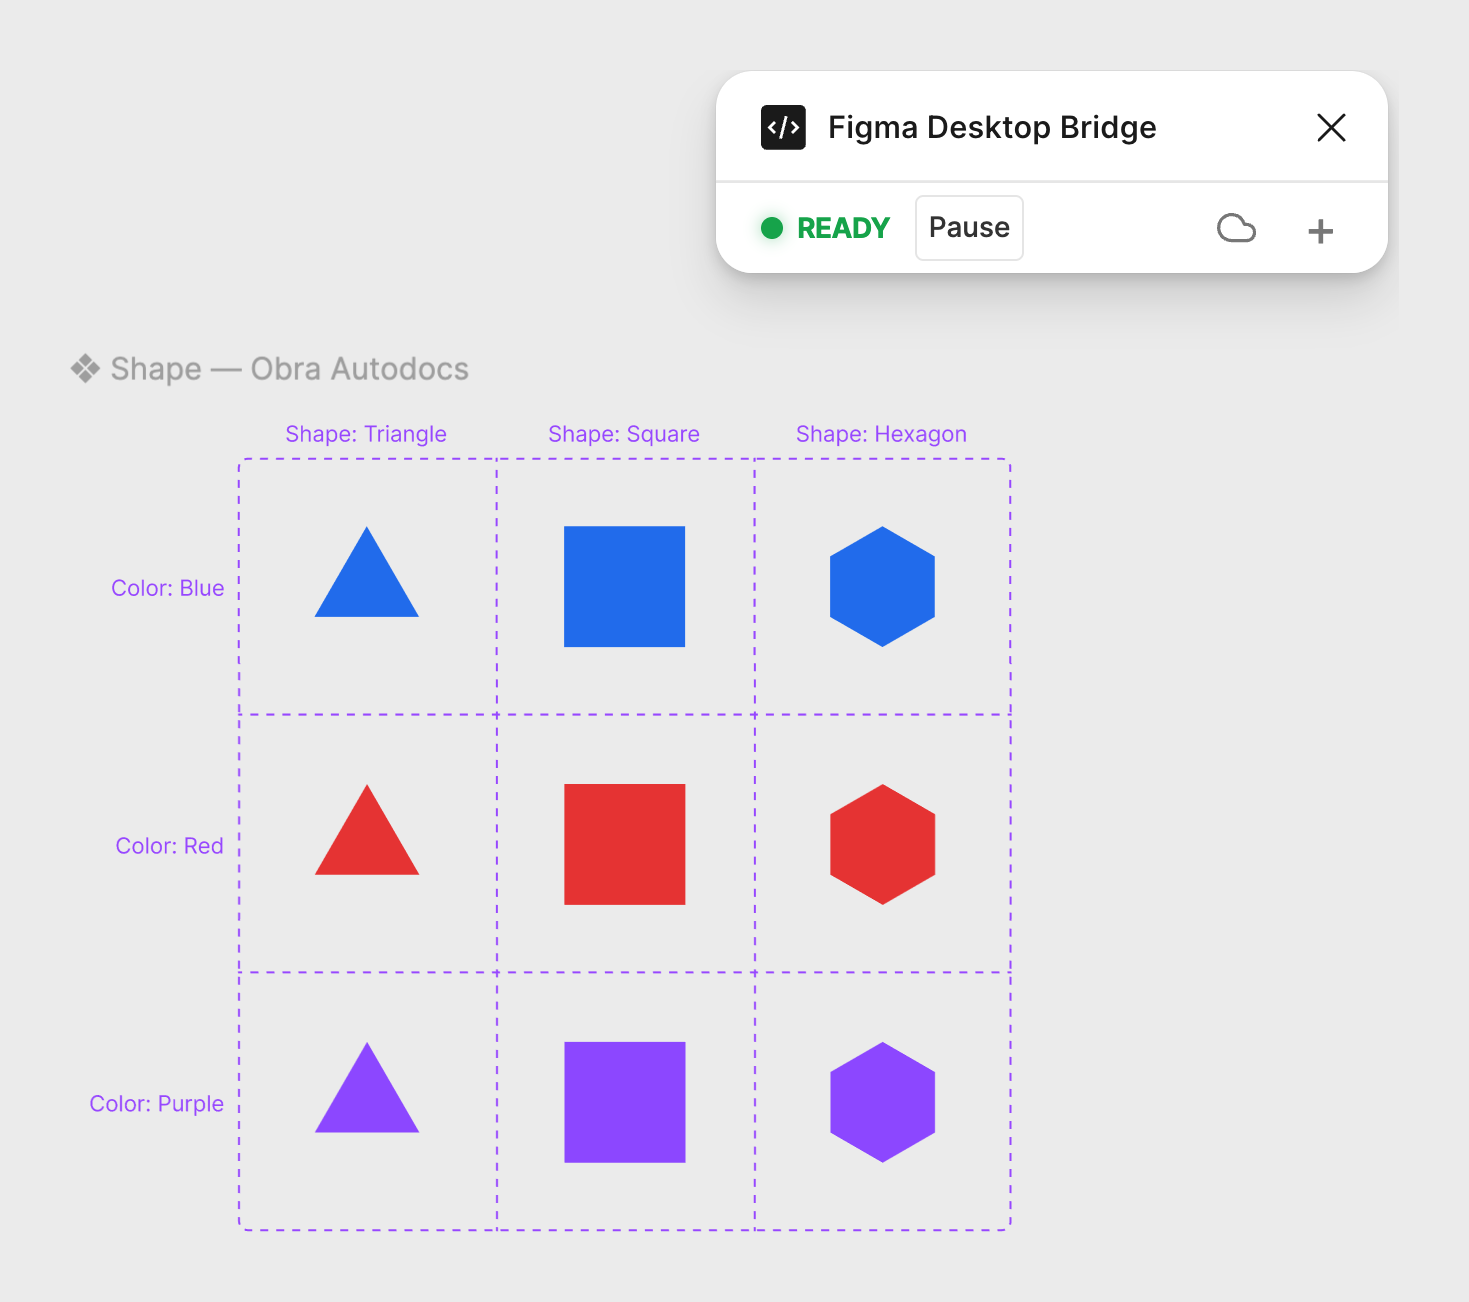The width and height of the screenshot is (1469, 1302).
Task: Click the Figma Desktop Bridge code icon
Action: (x=783, y=127)
